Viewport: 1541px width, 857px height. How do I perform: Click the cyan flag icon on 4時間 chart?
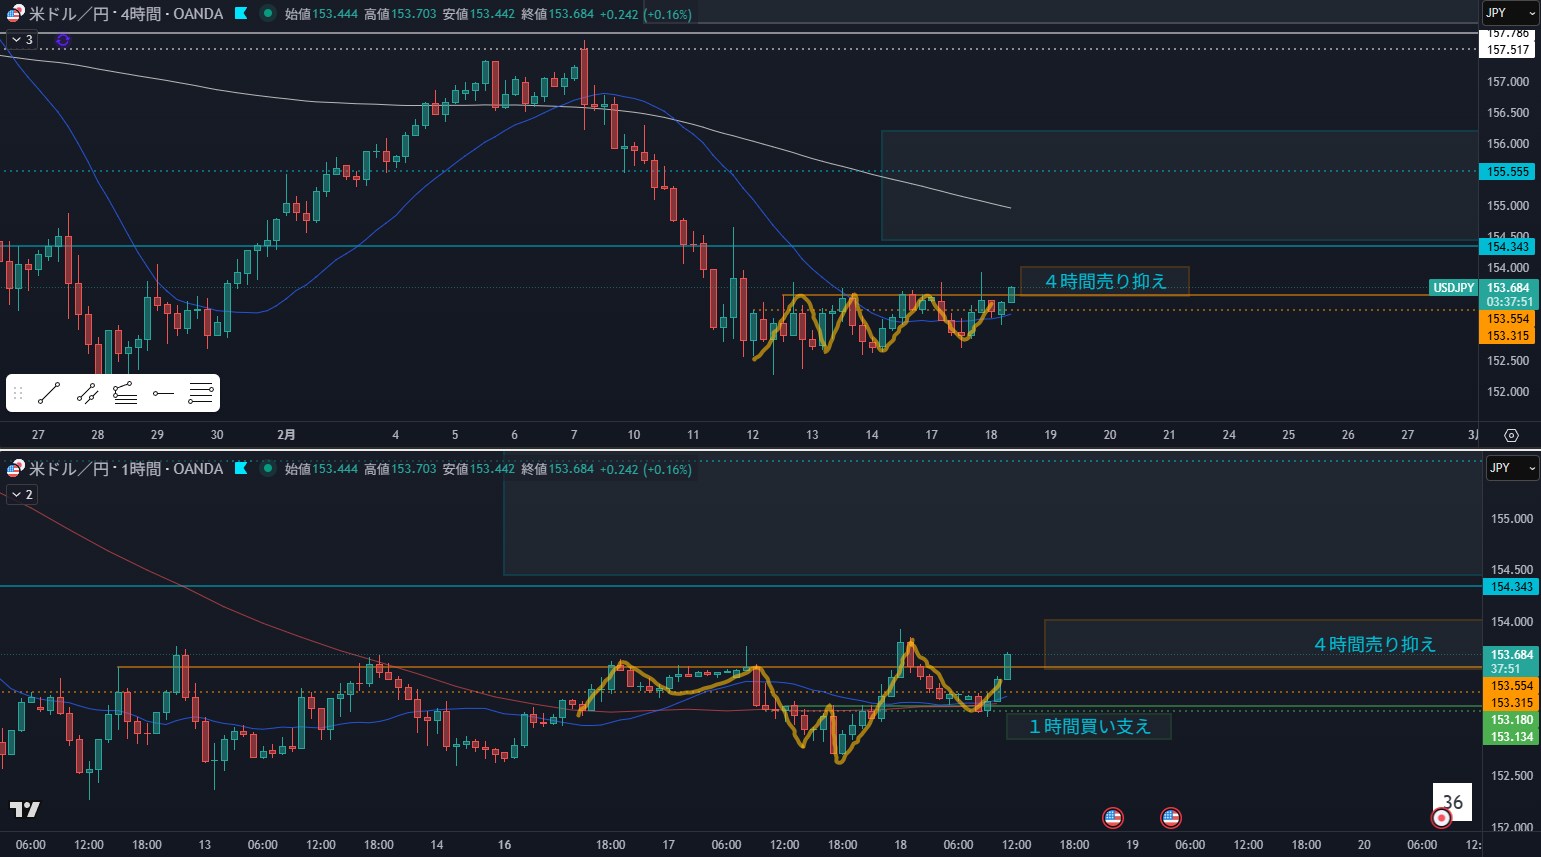click(241, 14)
